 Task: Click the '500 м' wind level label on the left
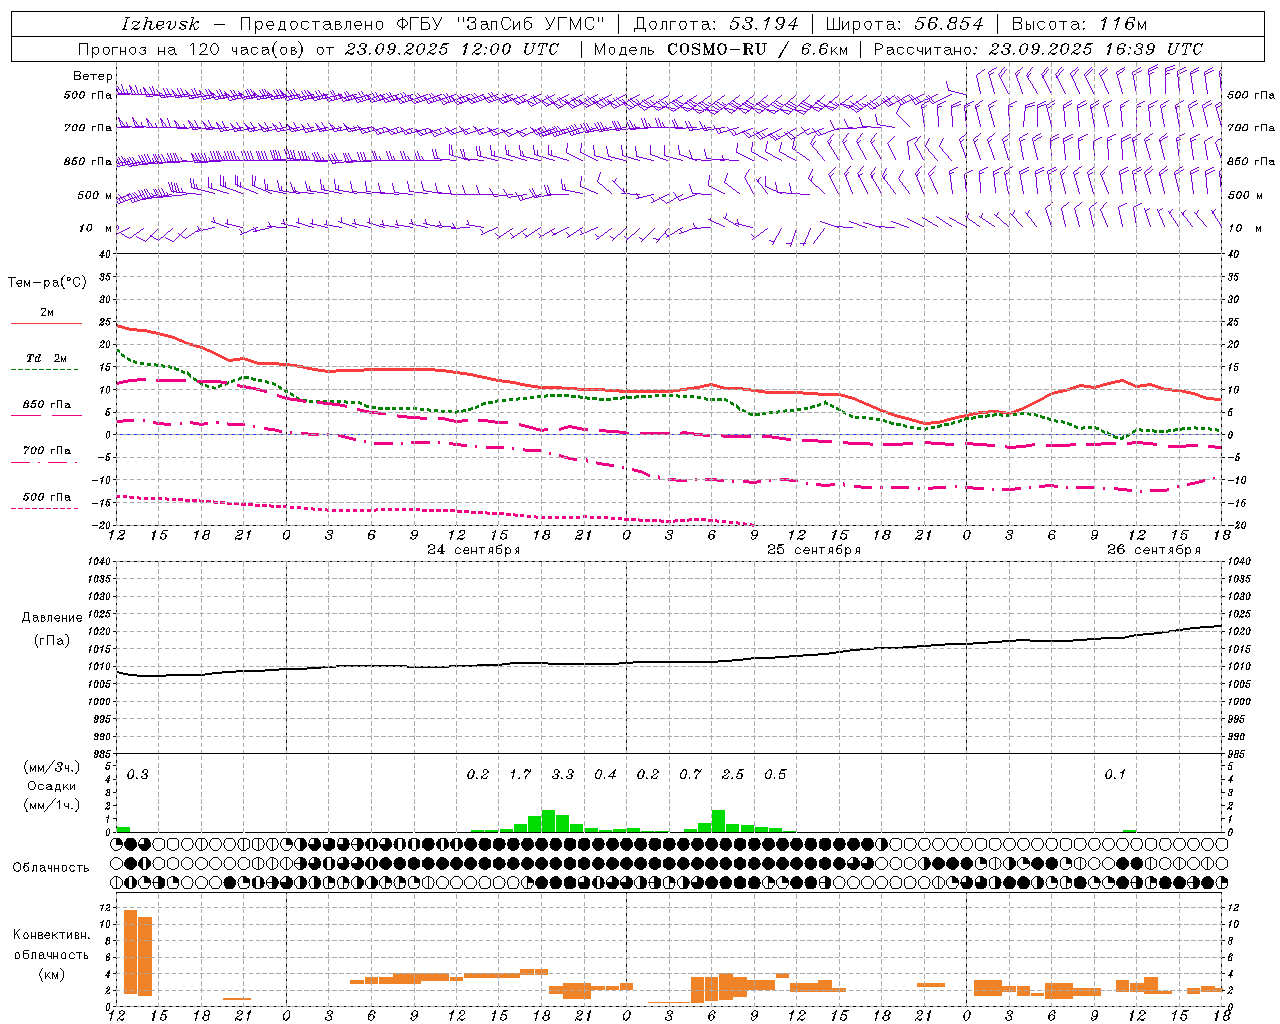pyautogui.click(x=96, y=195)
